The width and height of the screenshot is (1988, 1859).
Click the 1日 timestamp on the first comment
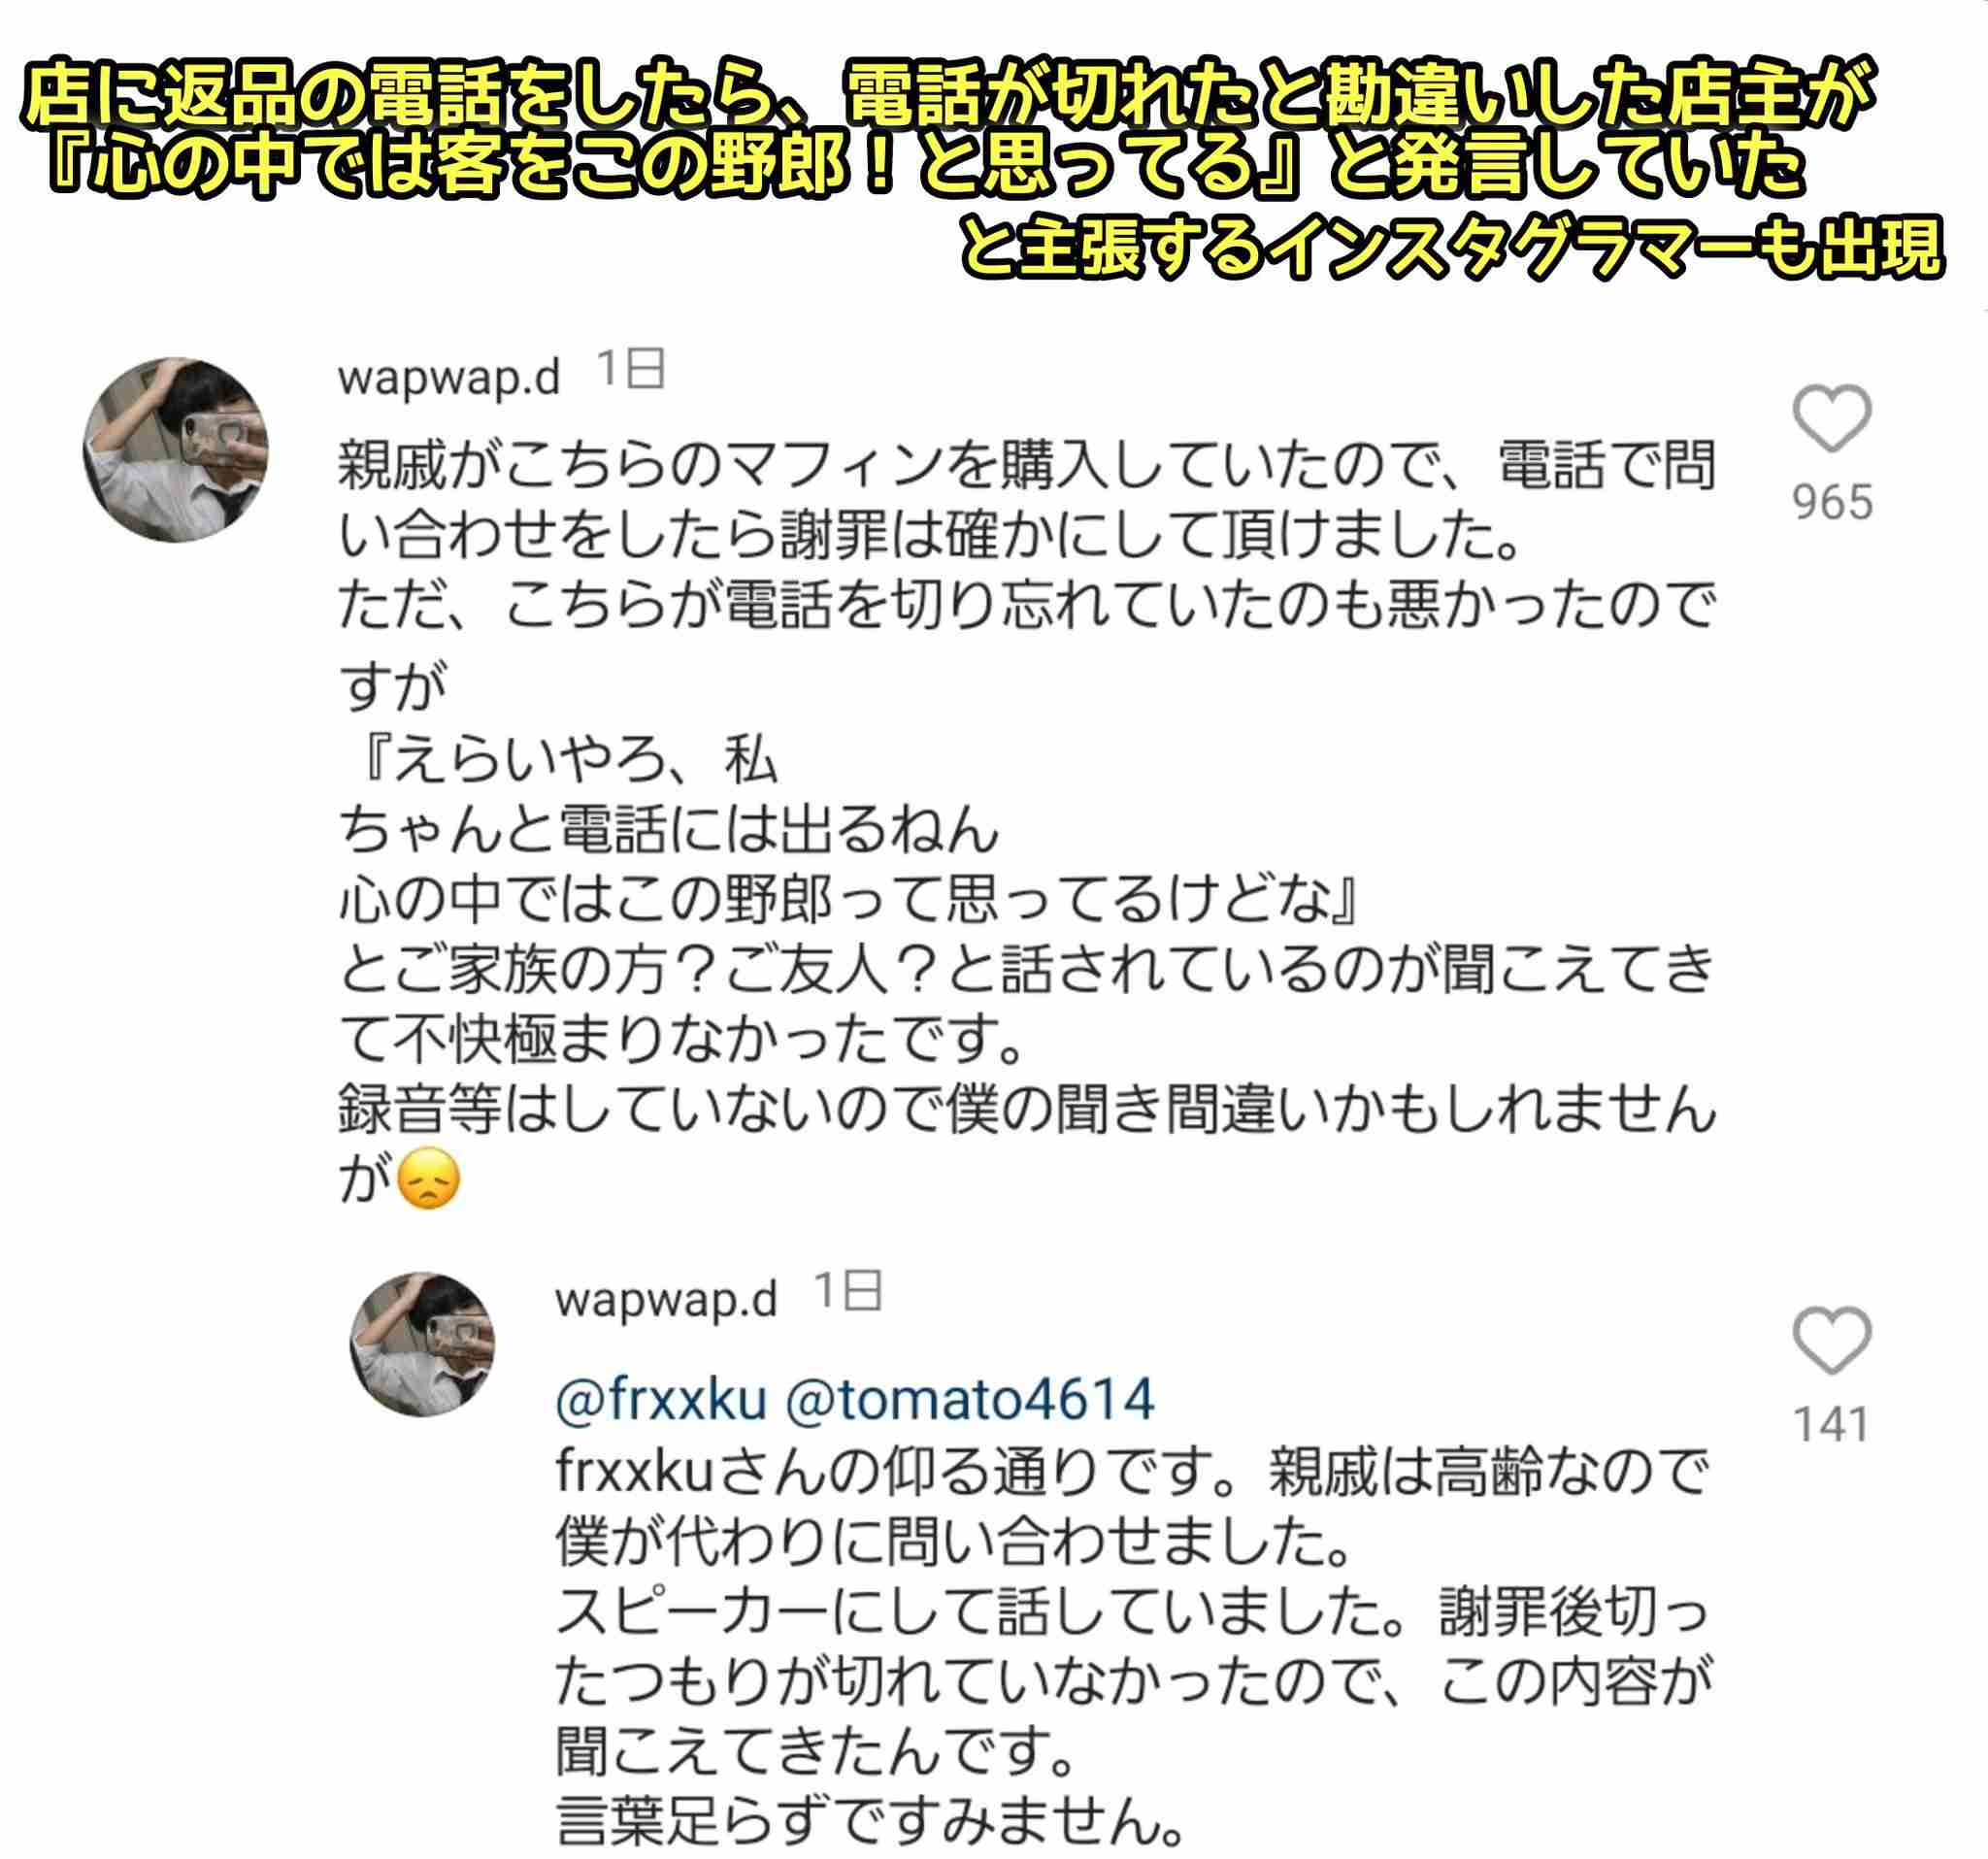point(631,370)
